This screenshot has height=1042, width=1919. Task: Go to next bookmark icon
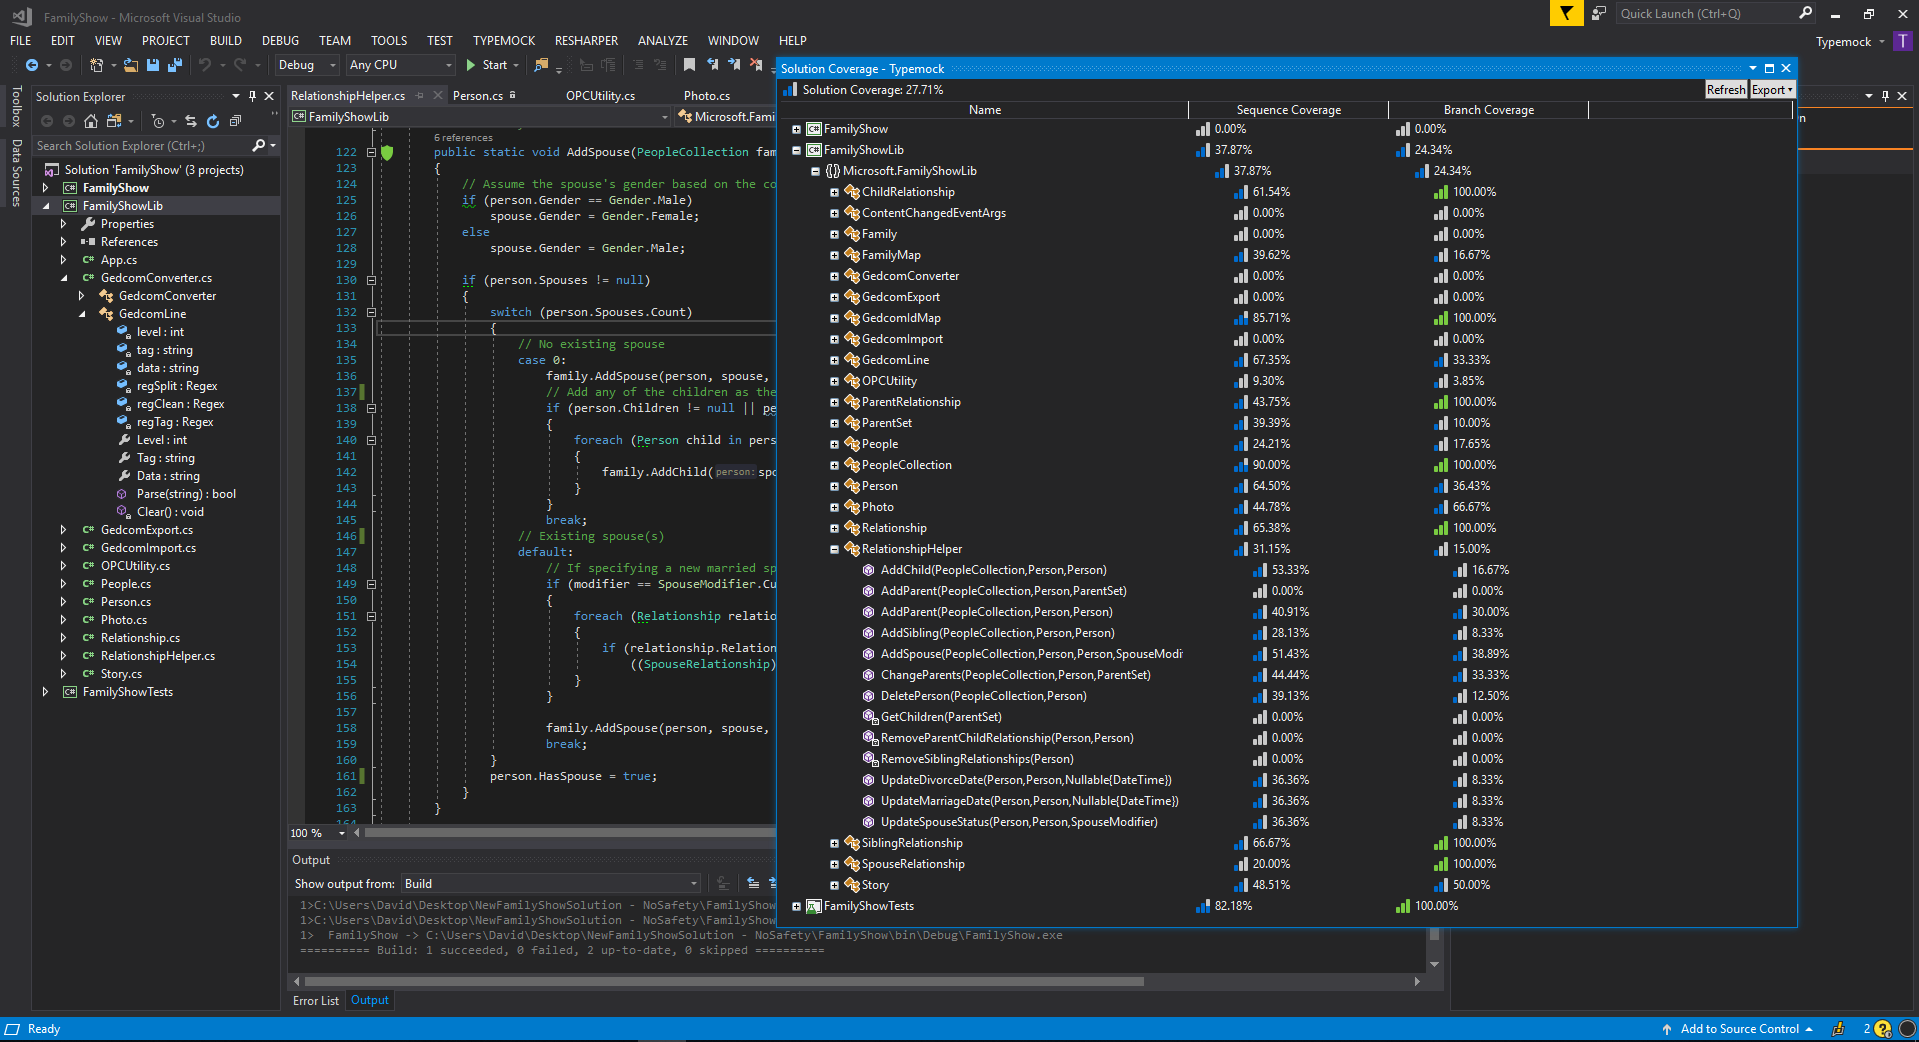(x=734, y=65)
